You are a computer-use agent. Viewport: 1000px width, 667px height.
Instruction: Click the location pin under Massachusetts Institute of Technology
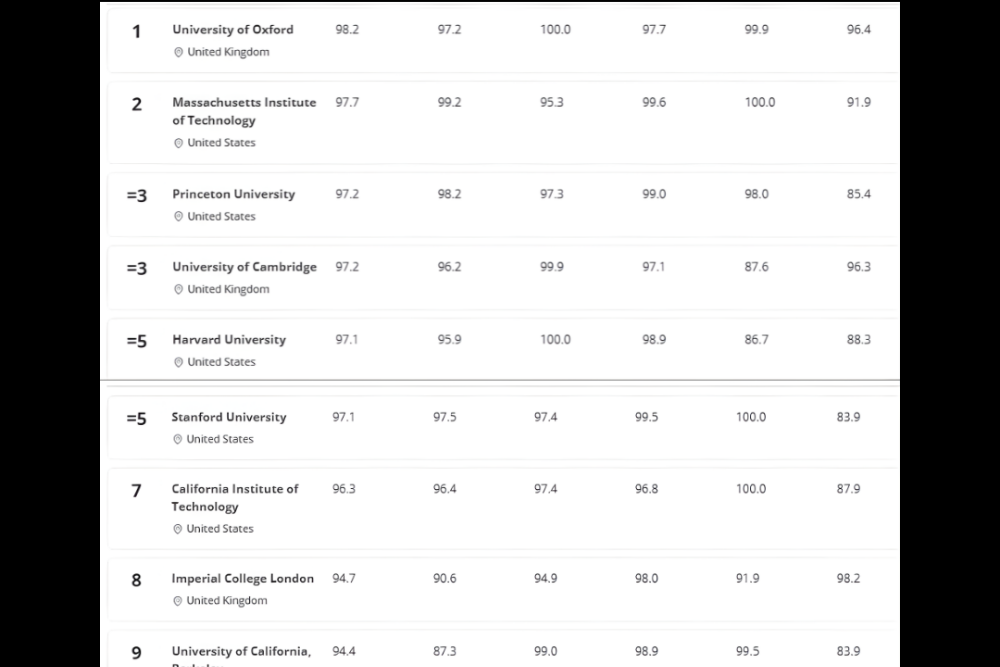click(x=178, y=143)
